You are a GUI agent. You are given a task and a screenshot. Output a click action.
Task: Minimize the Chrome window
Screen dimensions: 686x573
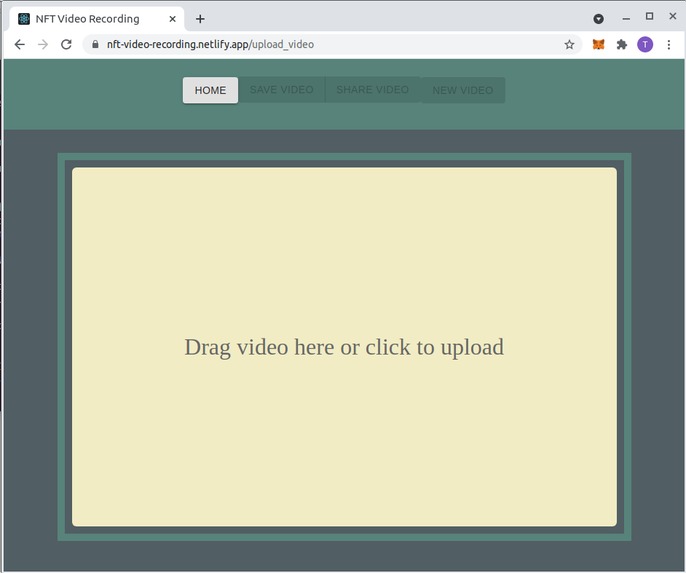(x=626, y=18)
